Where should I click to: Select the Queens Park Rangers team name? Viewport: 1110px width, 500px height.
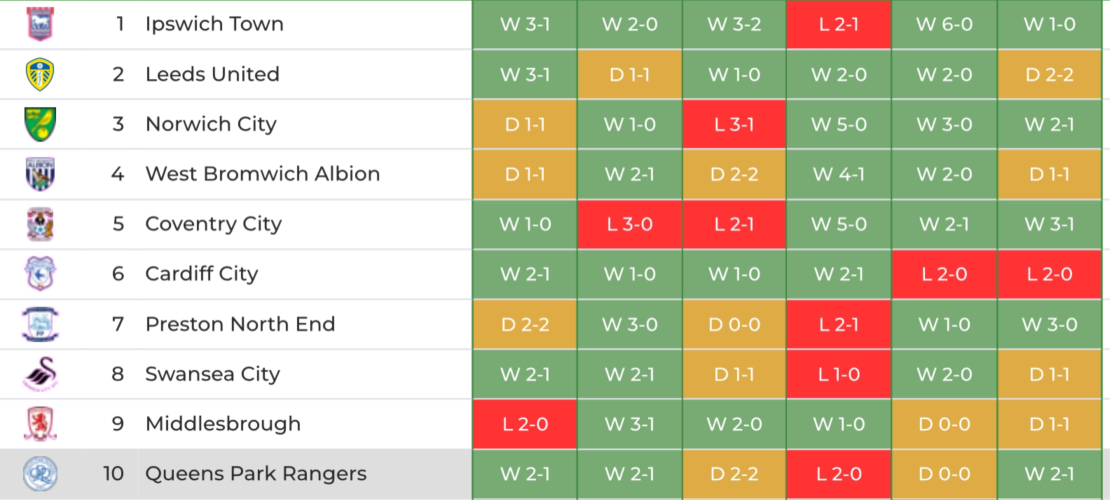click(x=256, y=474)
